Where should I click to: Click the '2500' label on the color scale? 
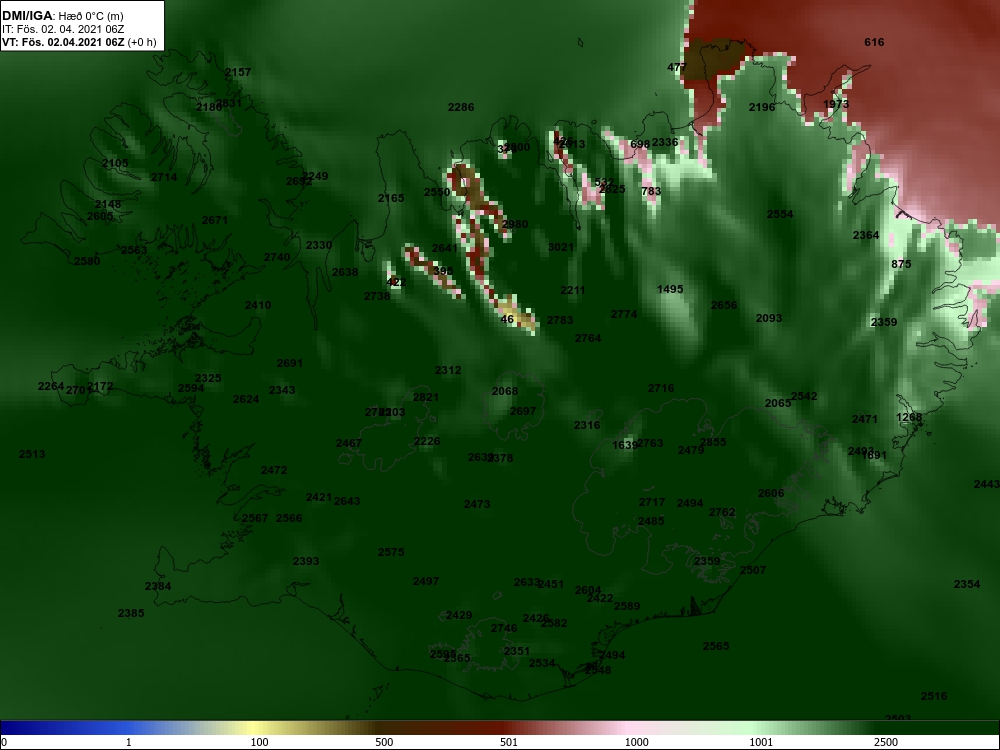[x=886, y=742]
